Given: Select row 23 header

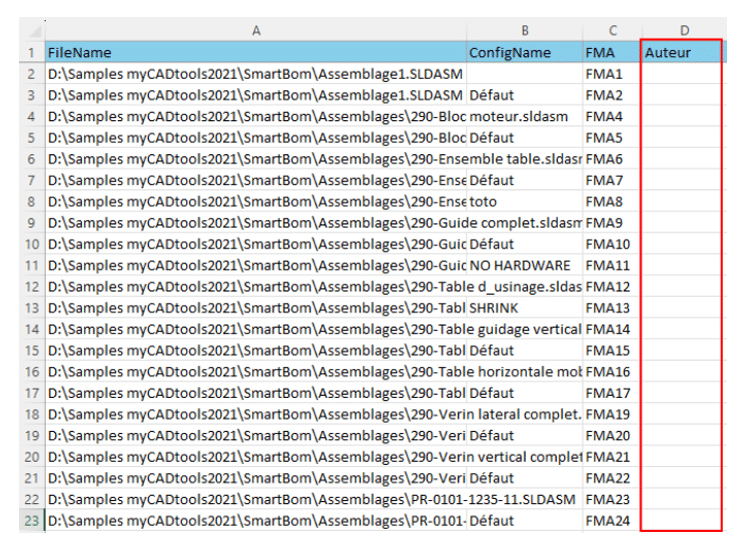Looking at the screenshot, I should pos(31,521).
